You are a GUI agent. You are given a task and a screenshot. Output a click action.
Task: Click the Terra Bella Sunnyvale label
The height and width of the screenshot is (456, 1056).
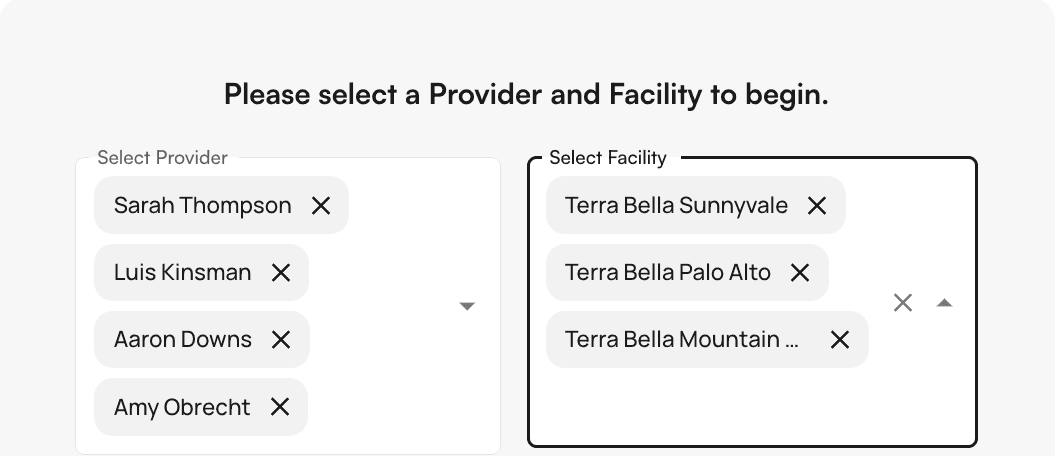676,206
